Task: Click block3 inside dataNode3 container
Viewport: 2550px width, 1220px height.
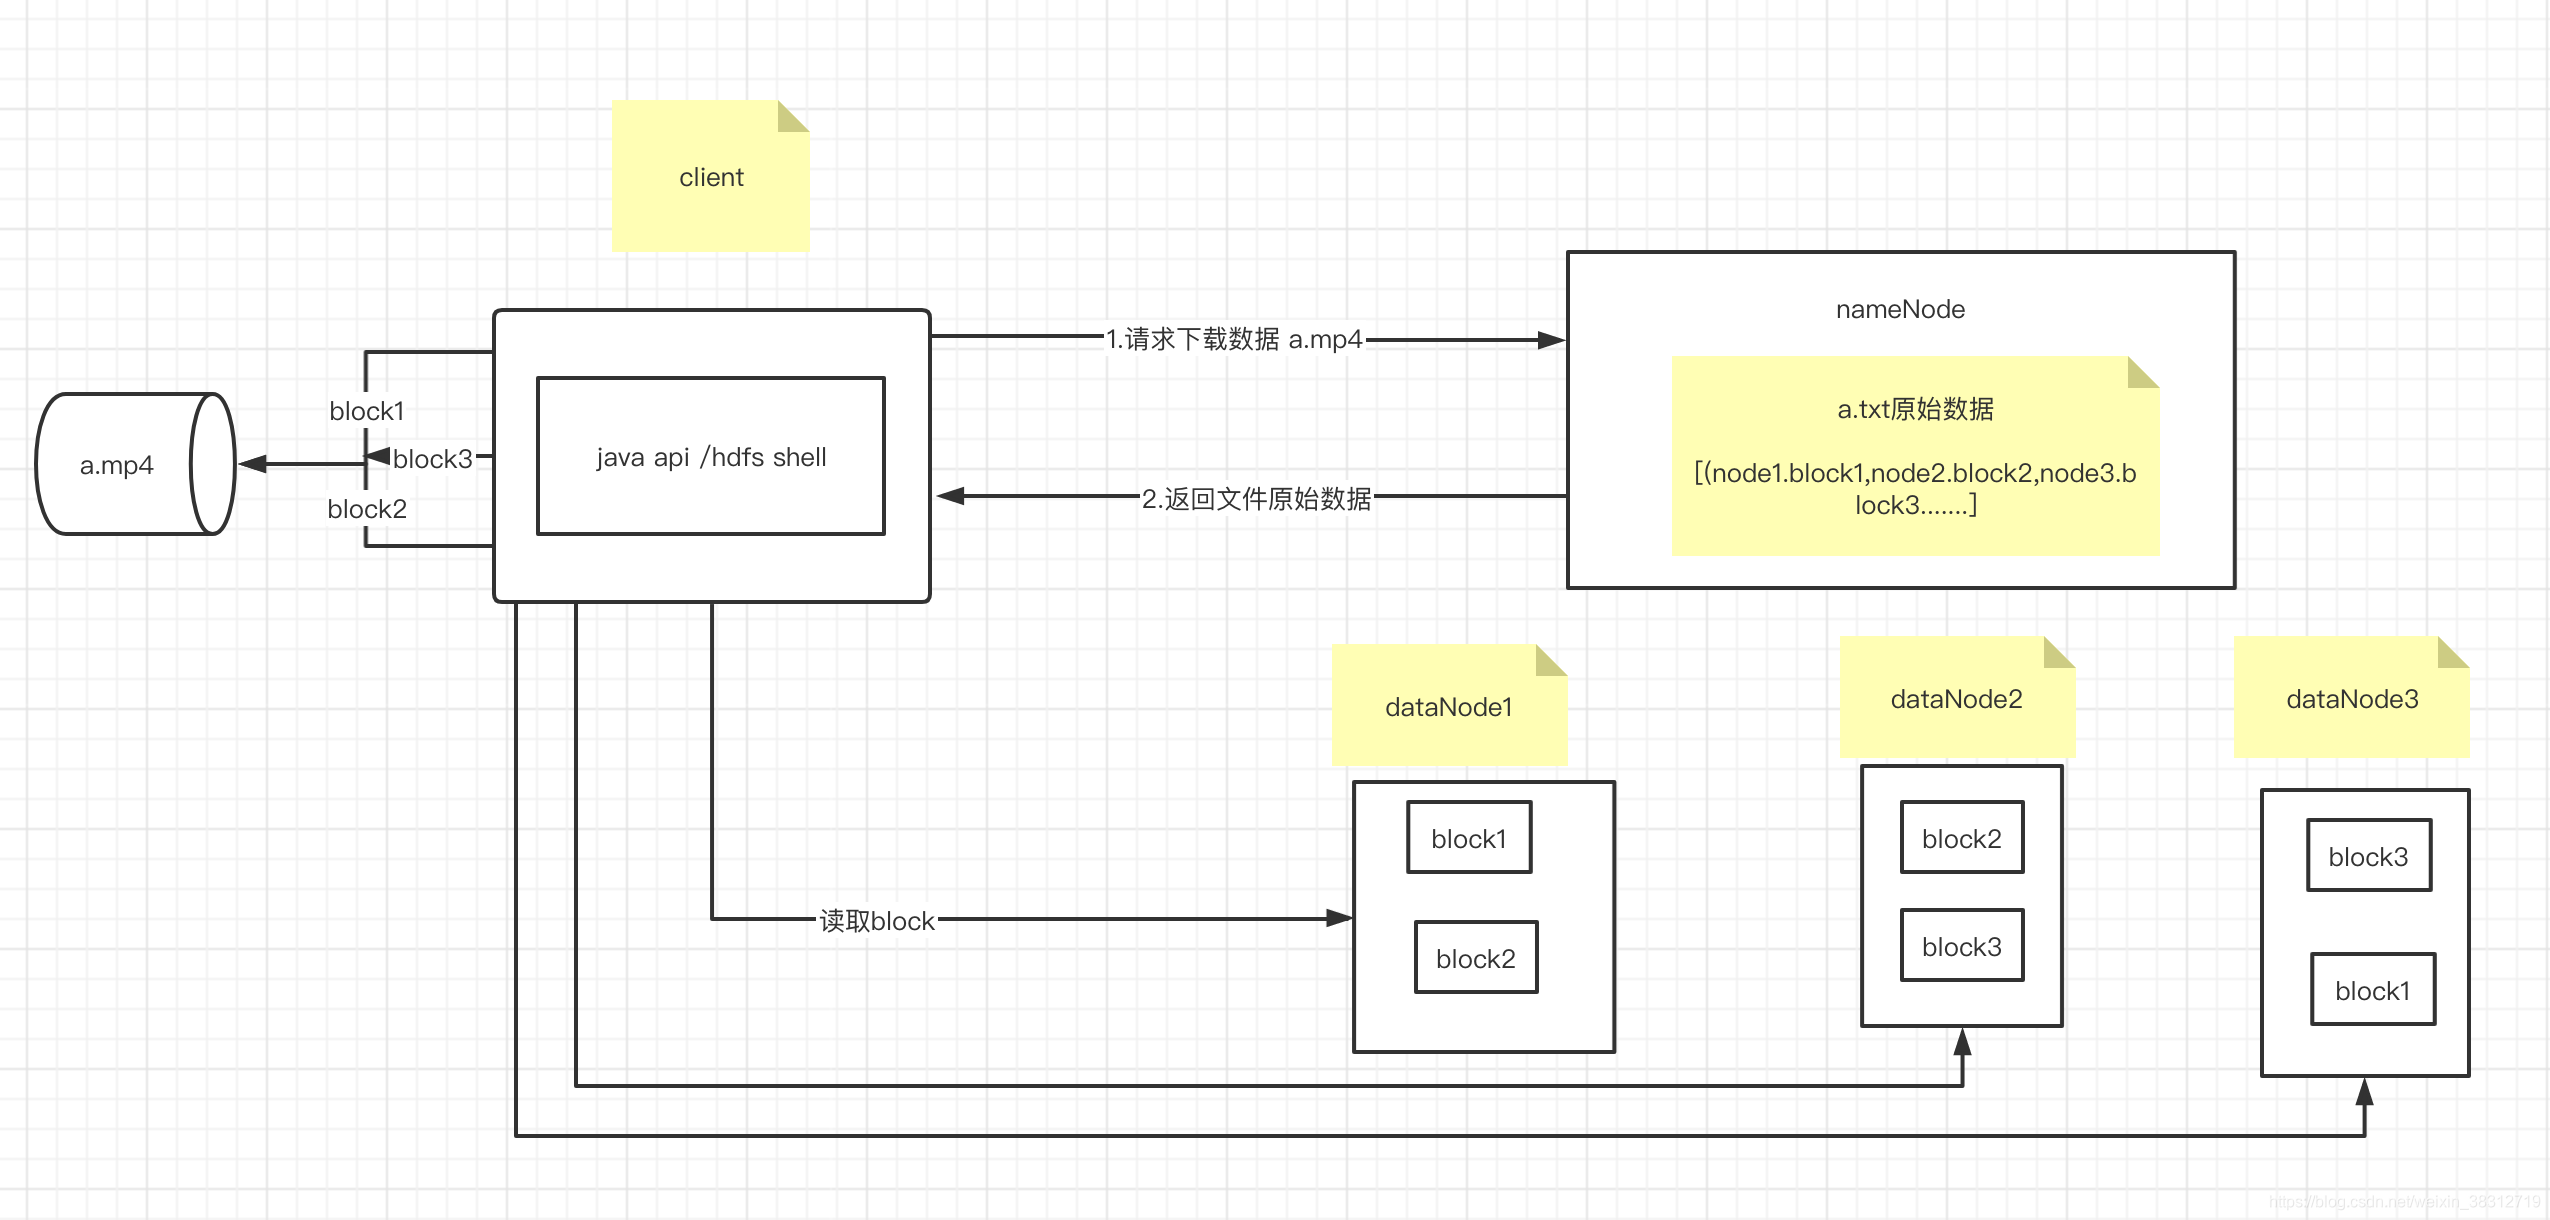Action: [x=2369, y=856]
